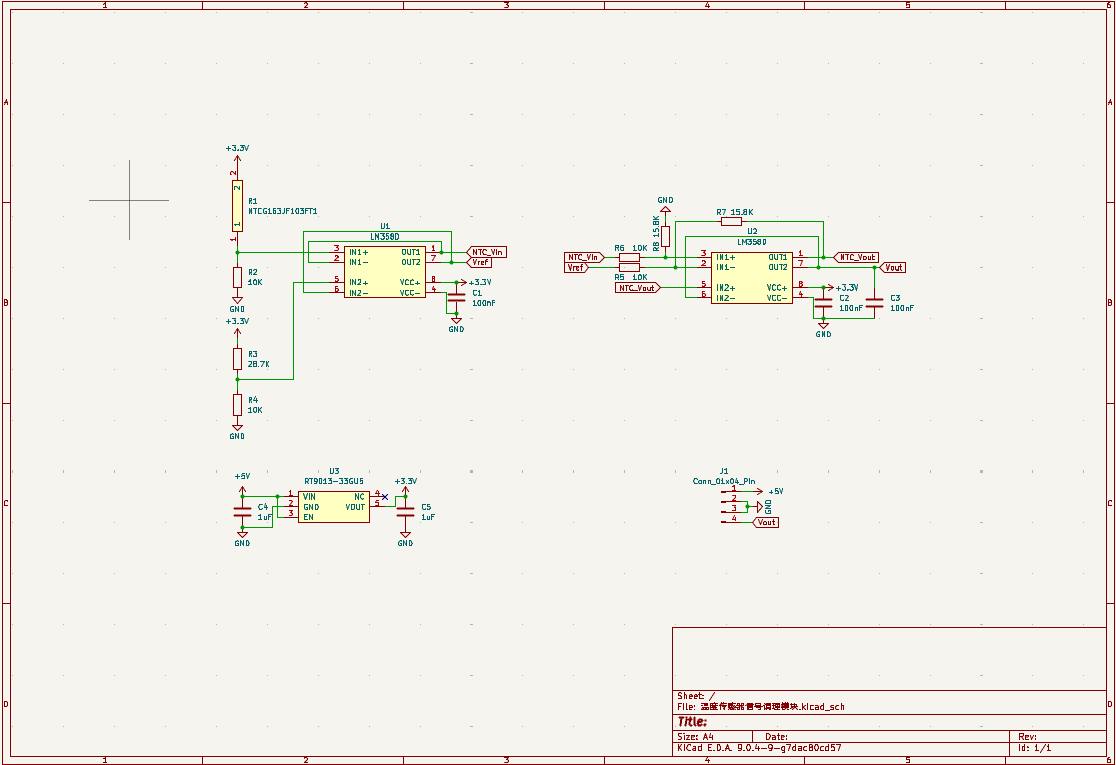Click the R7 15.8K feedback resistor
The height and width of the screenshot is (765, 1116).
coord(731,222)
